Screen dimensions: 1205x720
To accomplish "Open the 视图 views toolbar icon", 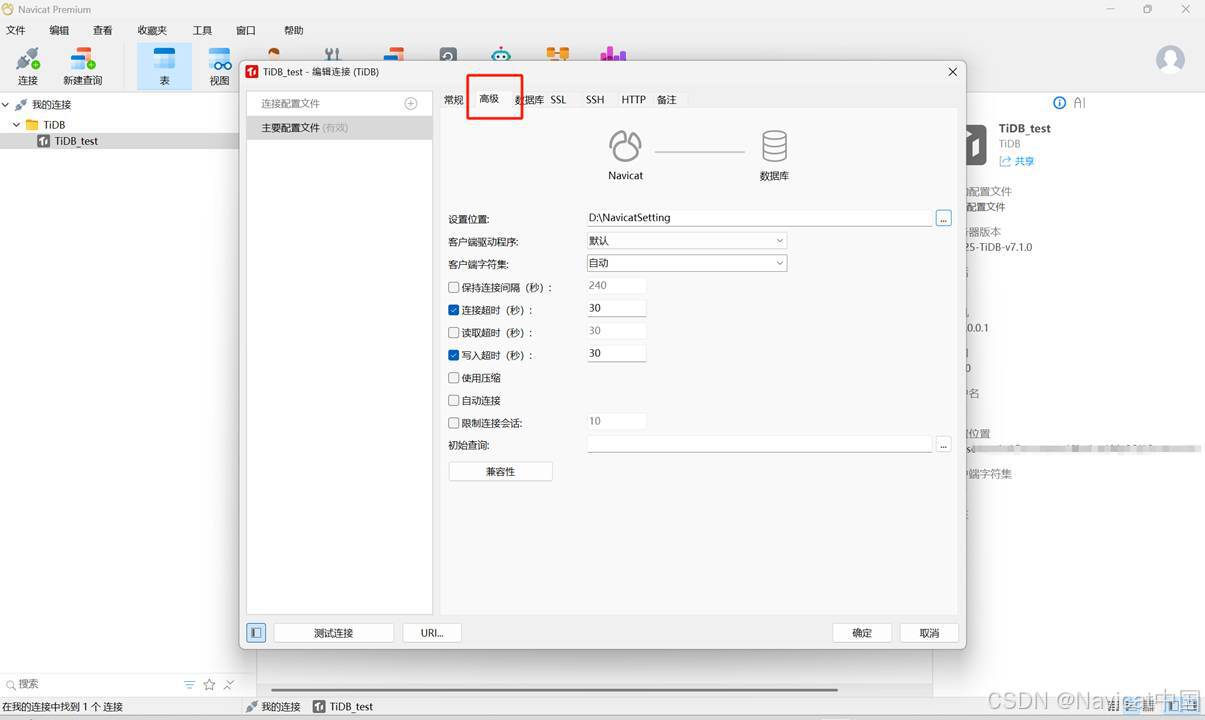I will pyautogui.click(x=220, y=67).
